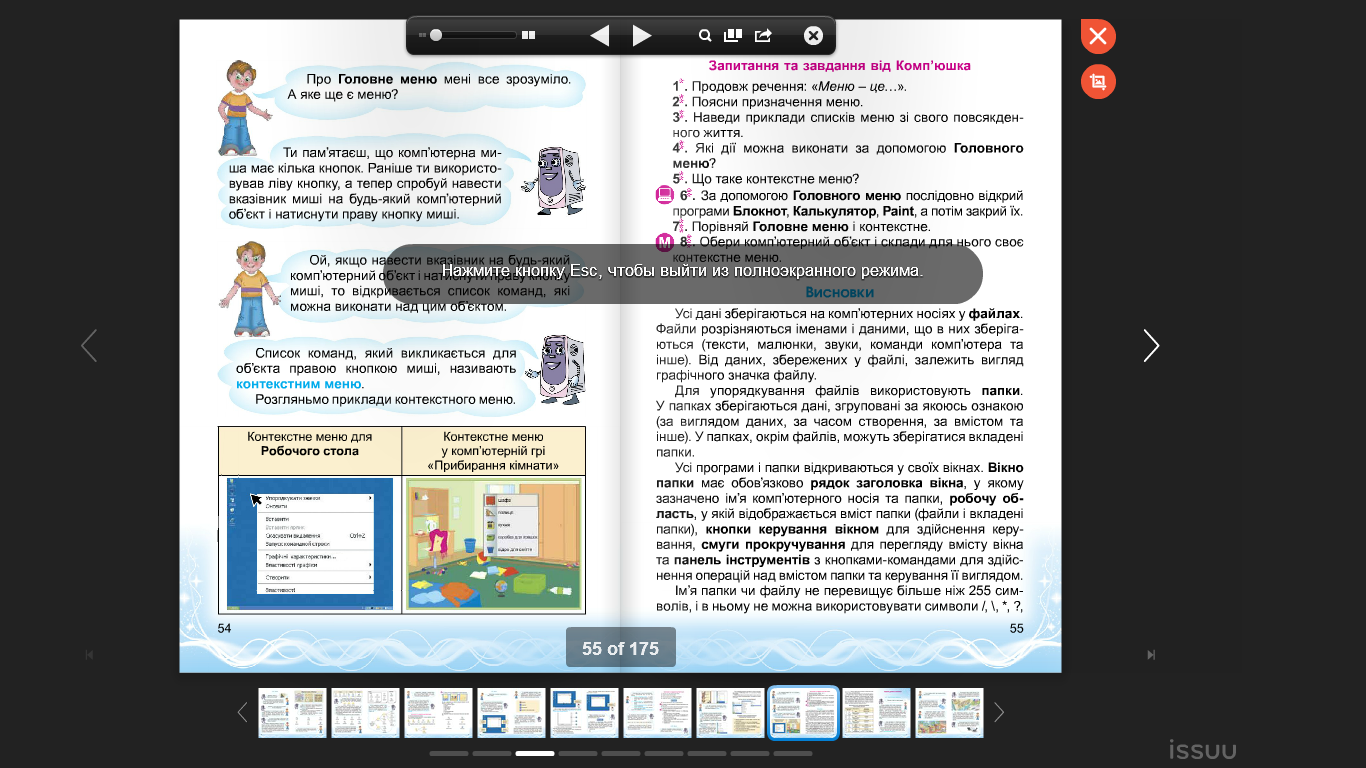The image size is (1366, 768).
Task: Open the search magnifier in toolbar
Action: pyautogui.click(x=705, y=36)
